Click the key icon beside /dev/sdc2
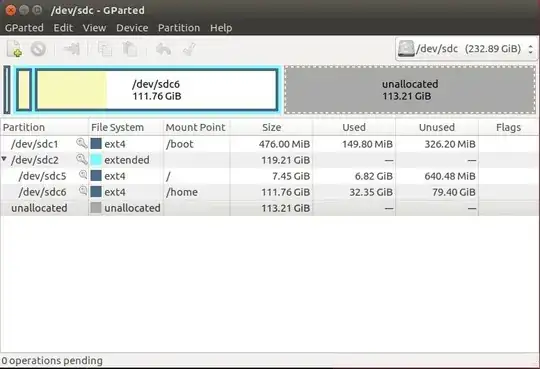Viewport: 540px width, 369px height. point(82,159)
